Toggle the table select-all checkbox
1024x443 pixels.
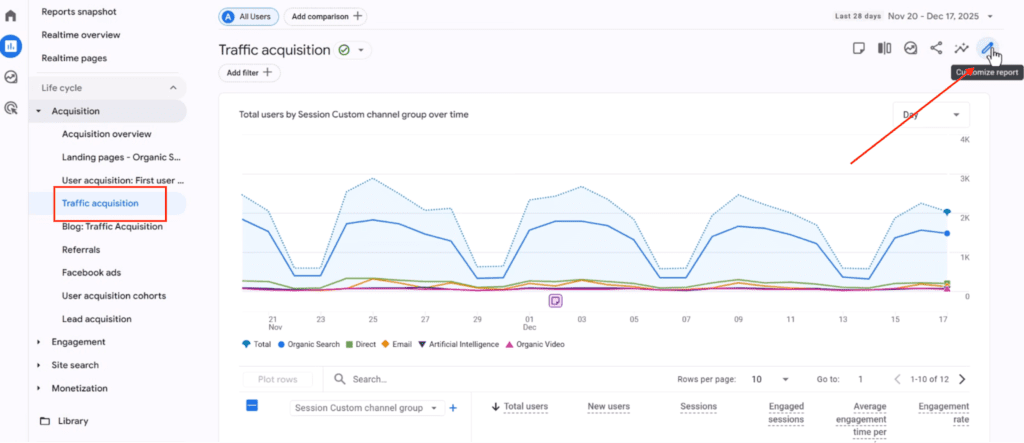253,406
